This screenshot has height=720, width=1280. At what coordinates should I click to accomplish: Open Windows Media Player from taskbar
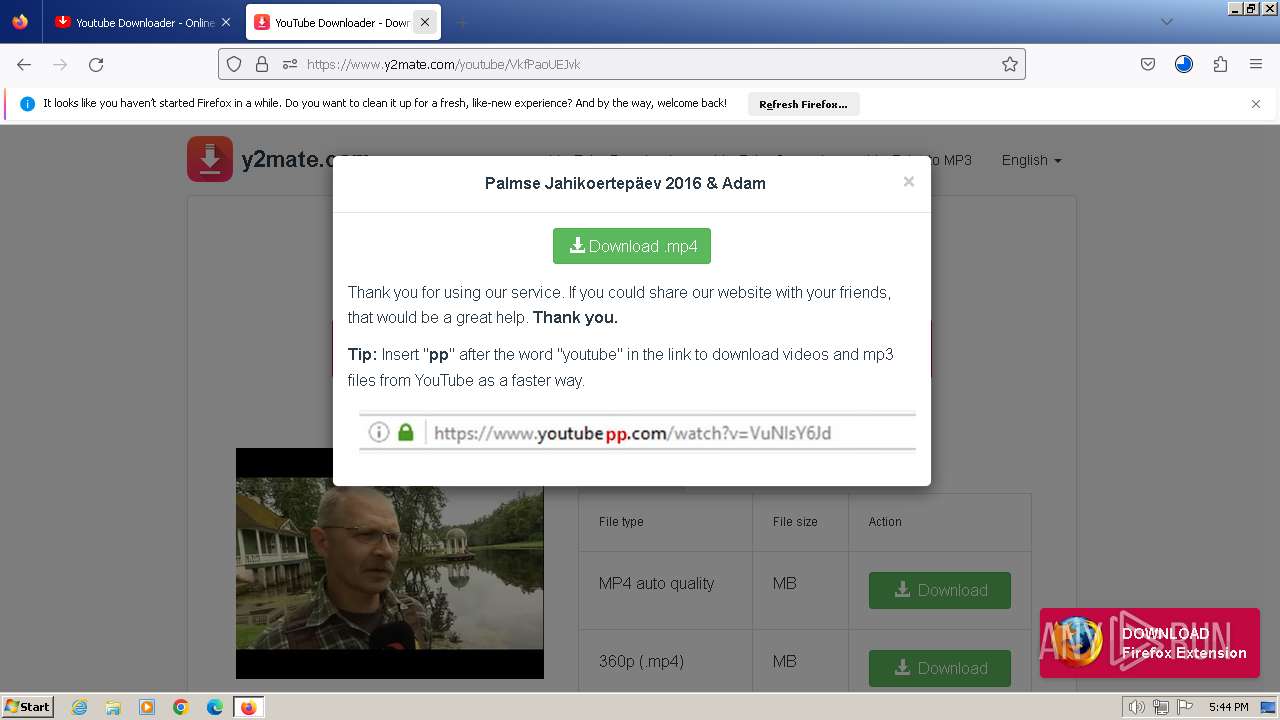pos(147,707)
